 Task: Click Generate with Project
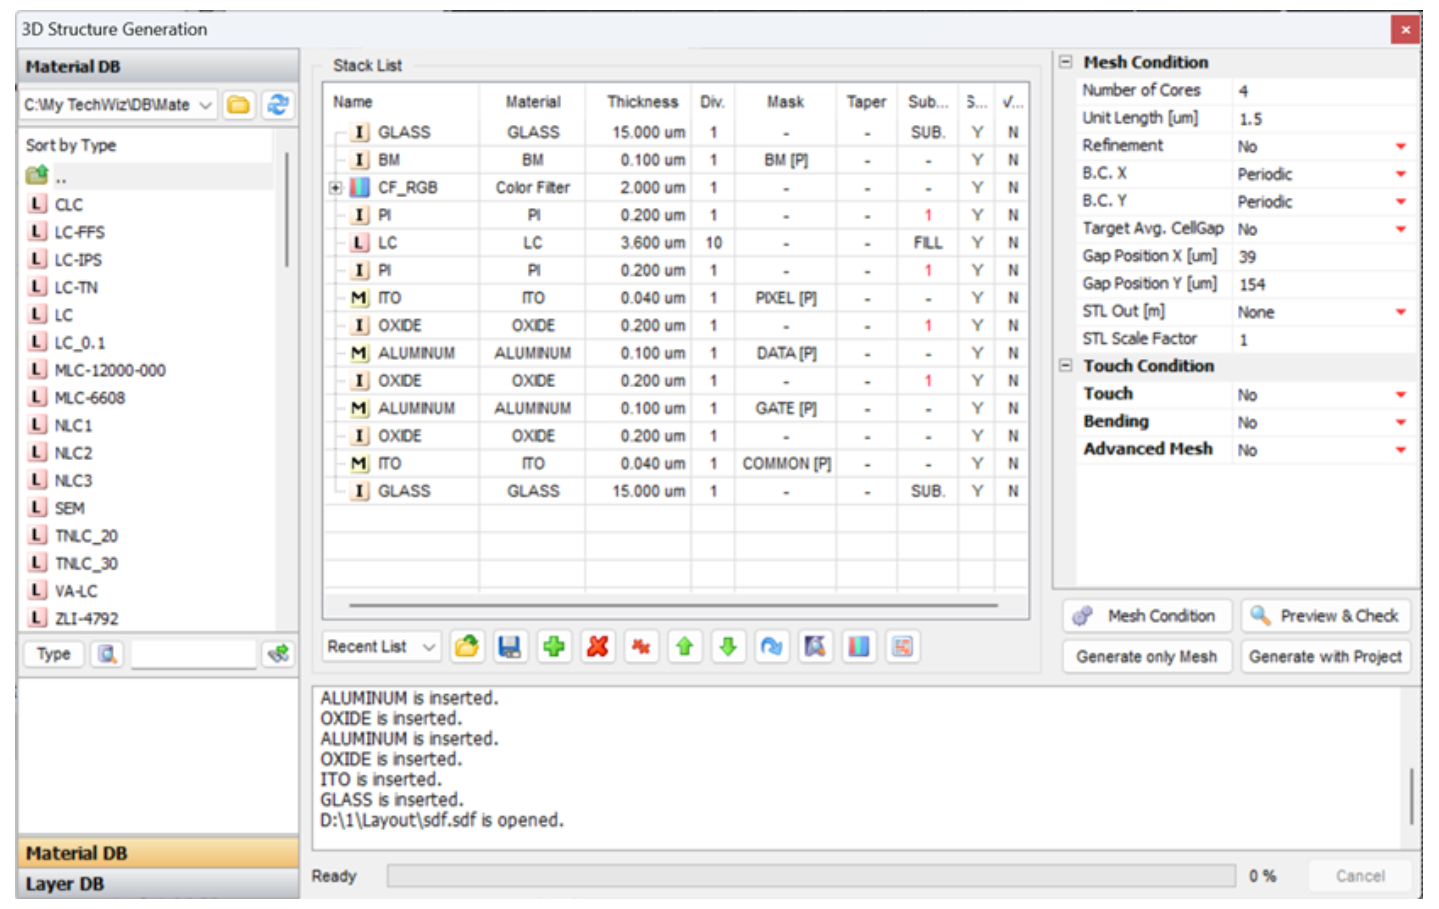(1326, 657)
